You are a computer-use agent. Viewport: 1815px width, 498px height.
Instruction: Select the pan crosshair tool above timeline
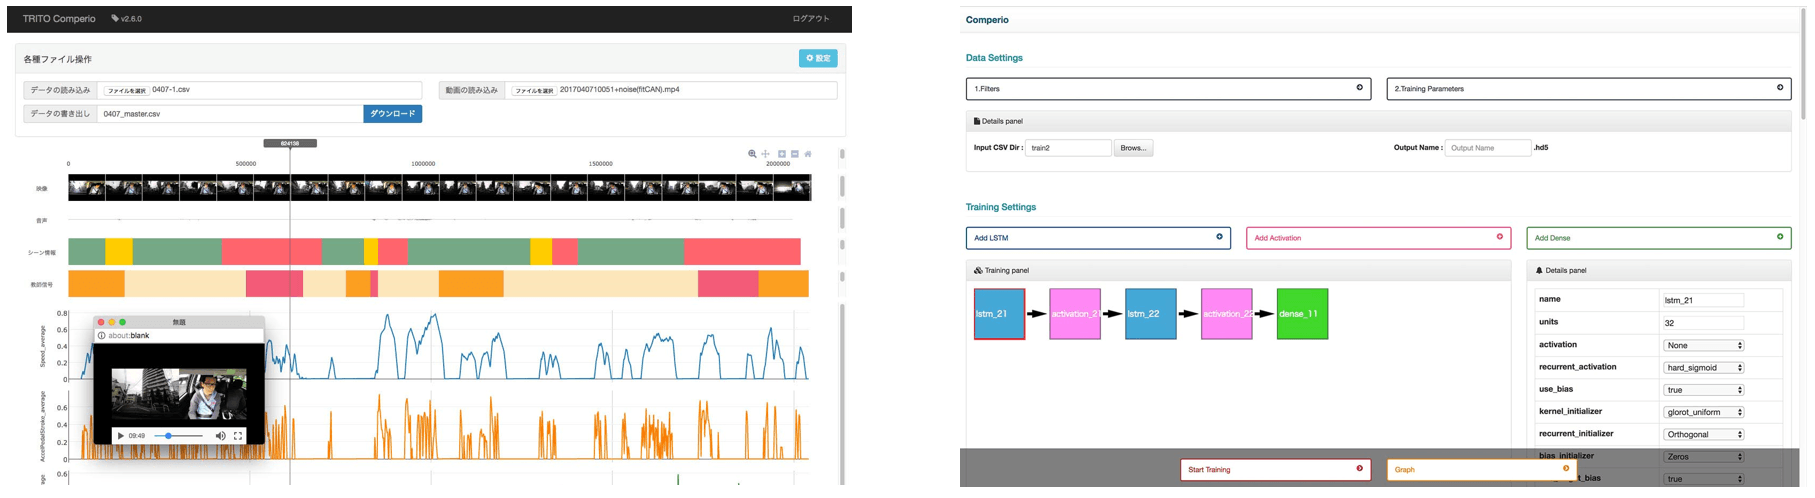[x=766, y=154]
